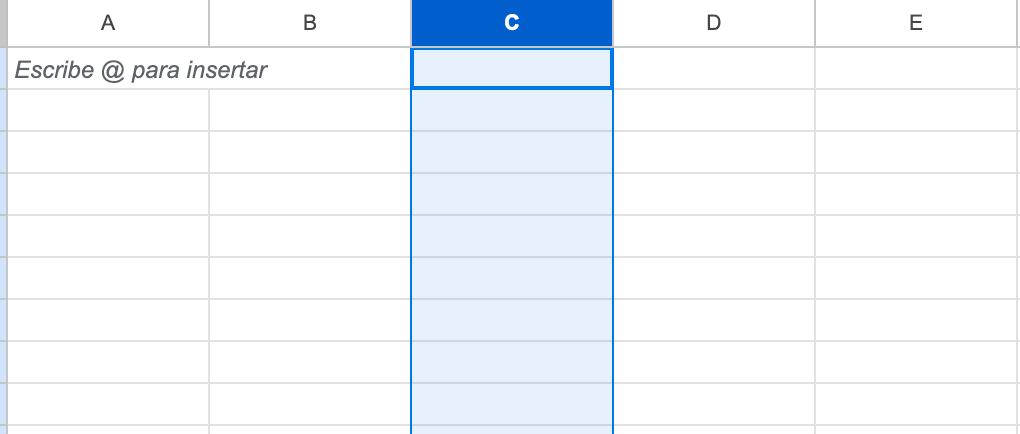The image size is (1020, 434).
Task: Click cell D2 in second row
Action: coord(714,110)
